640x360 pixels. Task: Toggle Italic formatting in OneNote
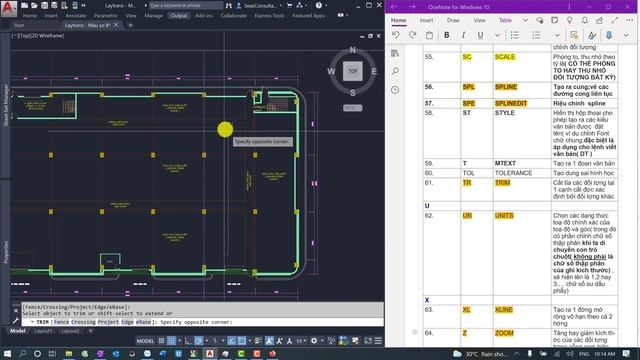tap(463, 35)
